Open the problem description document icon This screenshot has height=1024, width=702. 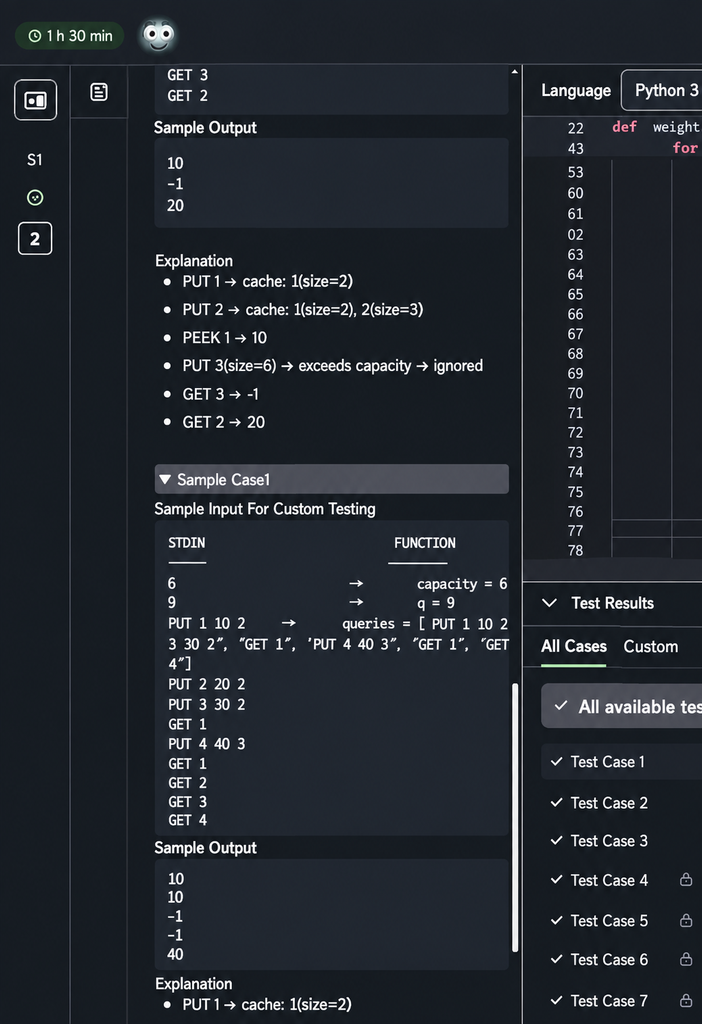pyautogui.click(x=99, y=92)
